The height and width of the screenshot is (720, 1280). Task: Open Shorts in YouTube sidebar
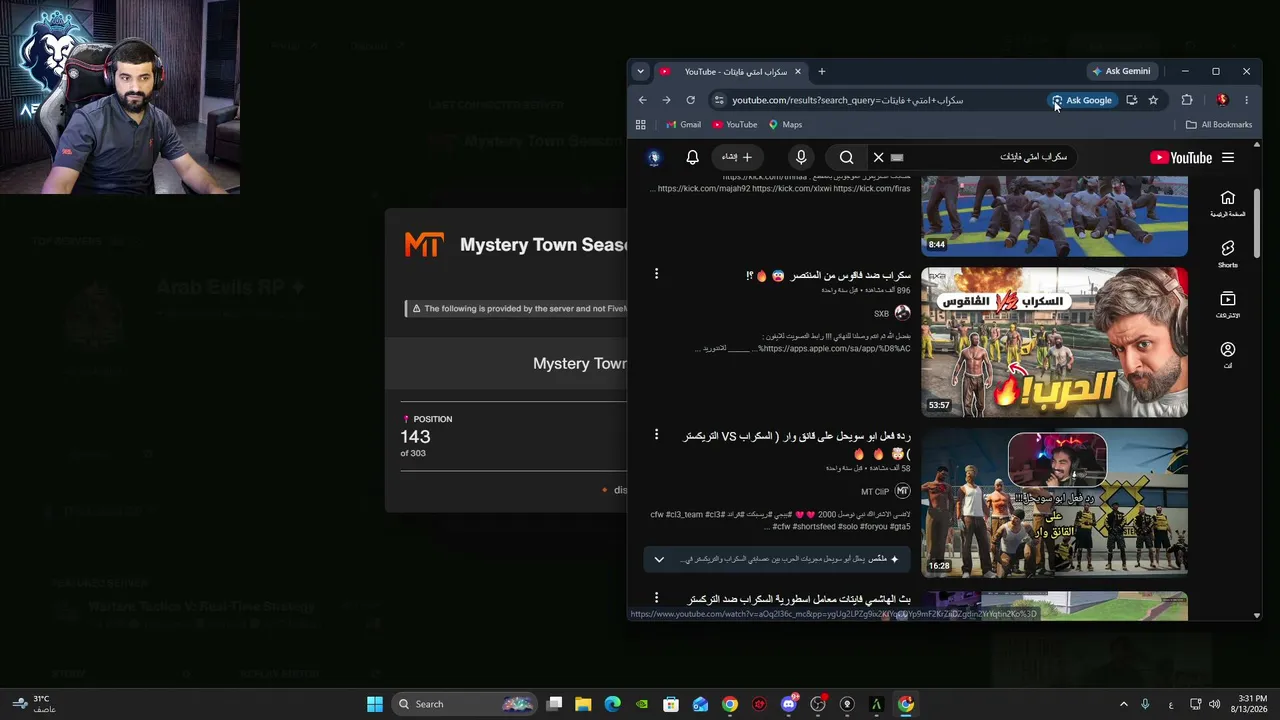(x=1228, y=254)
